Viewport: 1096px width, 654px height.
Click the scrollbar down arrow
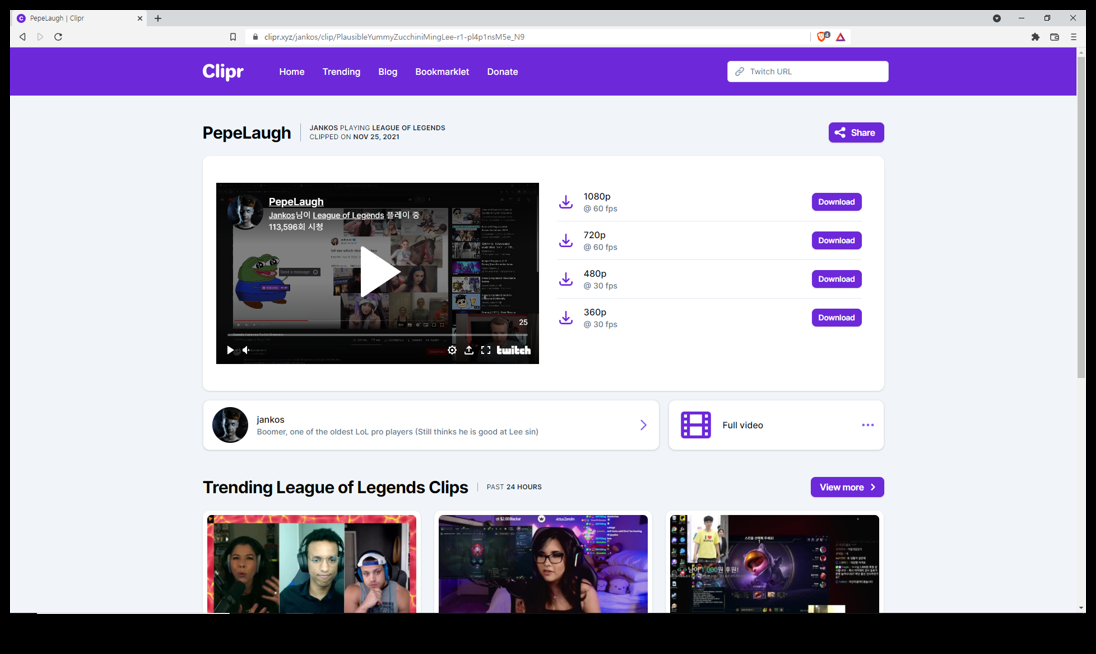(x=1081, y=608)
